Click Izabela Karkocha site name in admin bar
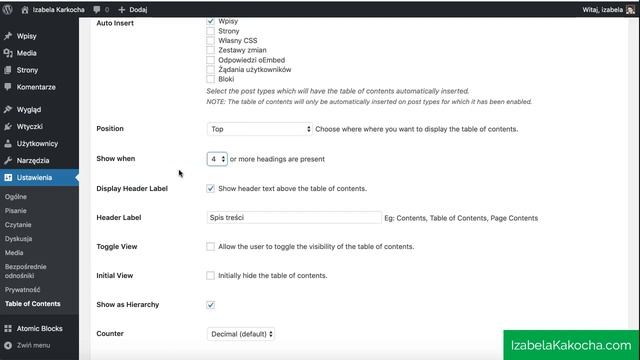Image resolution: width=640 pixels, height=360 pixels. pos(59,10)
